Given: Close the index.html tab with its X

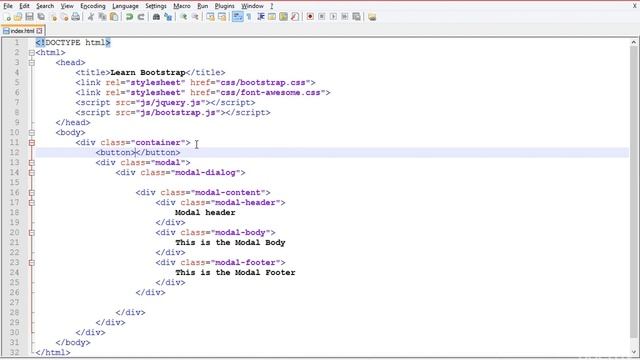Looking at the screenshot, I should point(39,31).
